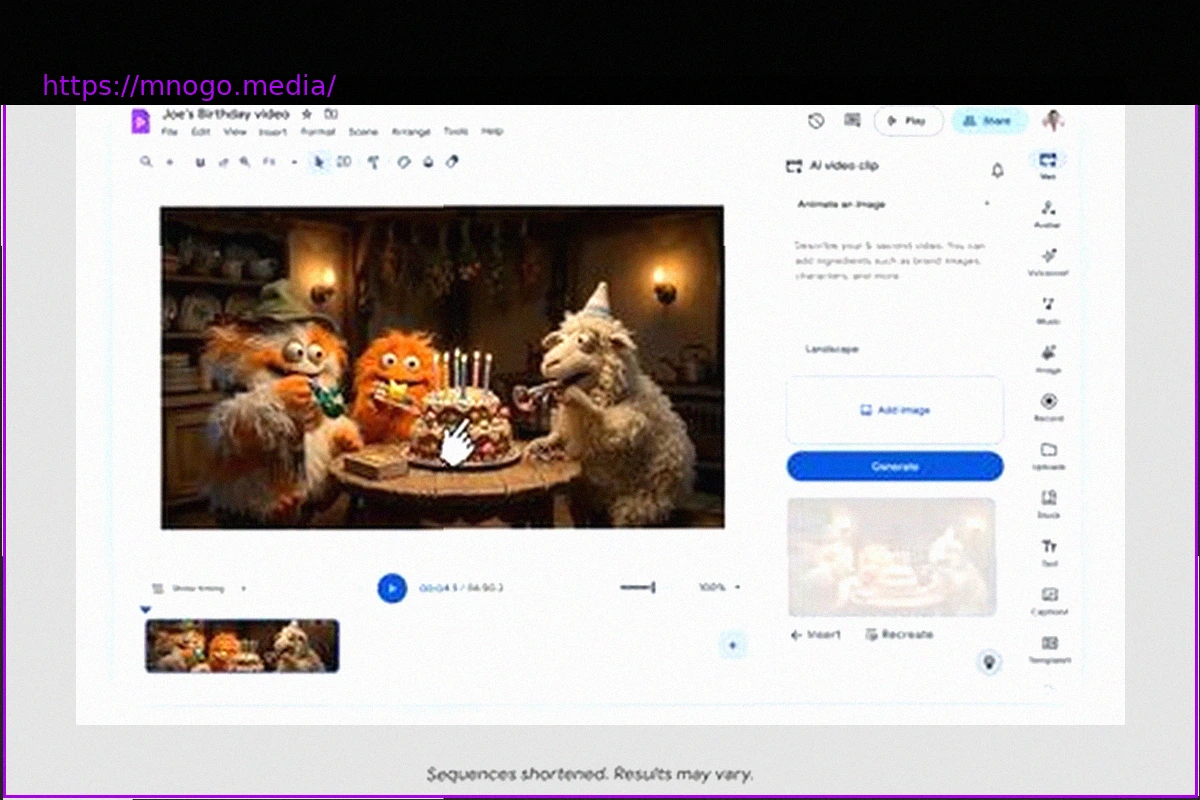Click the timecode display beside the play button
This screenshot has width=1200, height=800.
click(461, 588)
